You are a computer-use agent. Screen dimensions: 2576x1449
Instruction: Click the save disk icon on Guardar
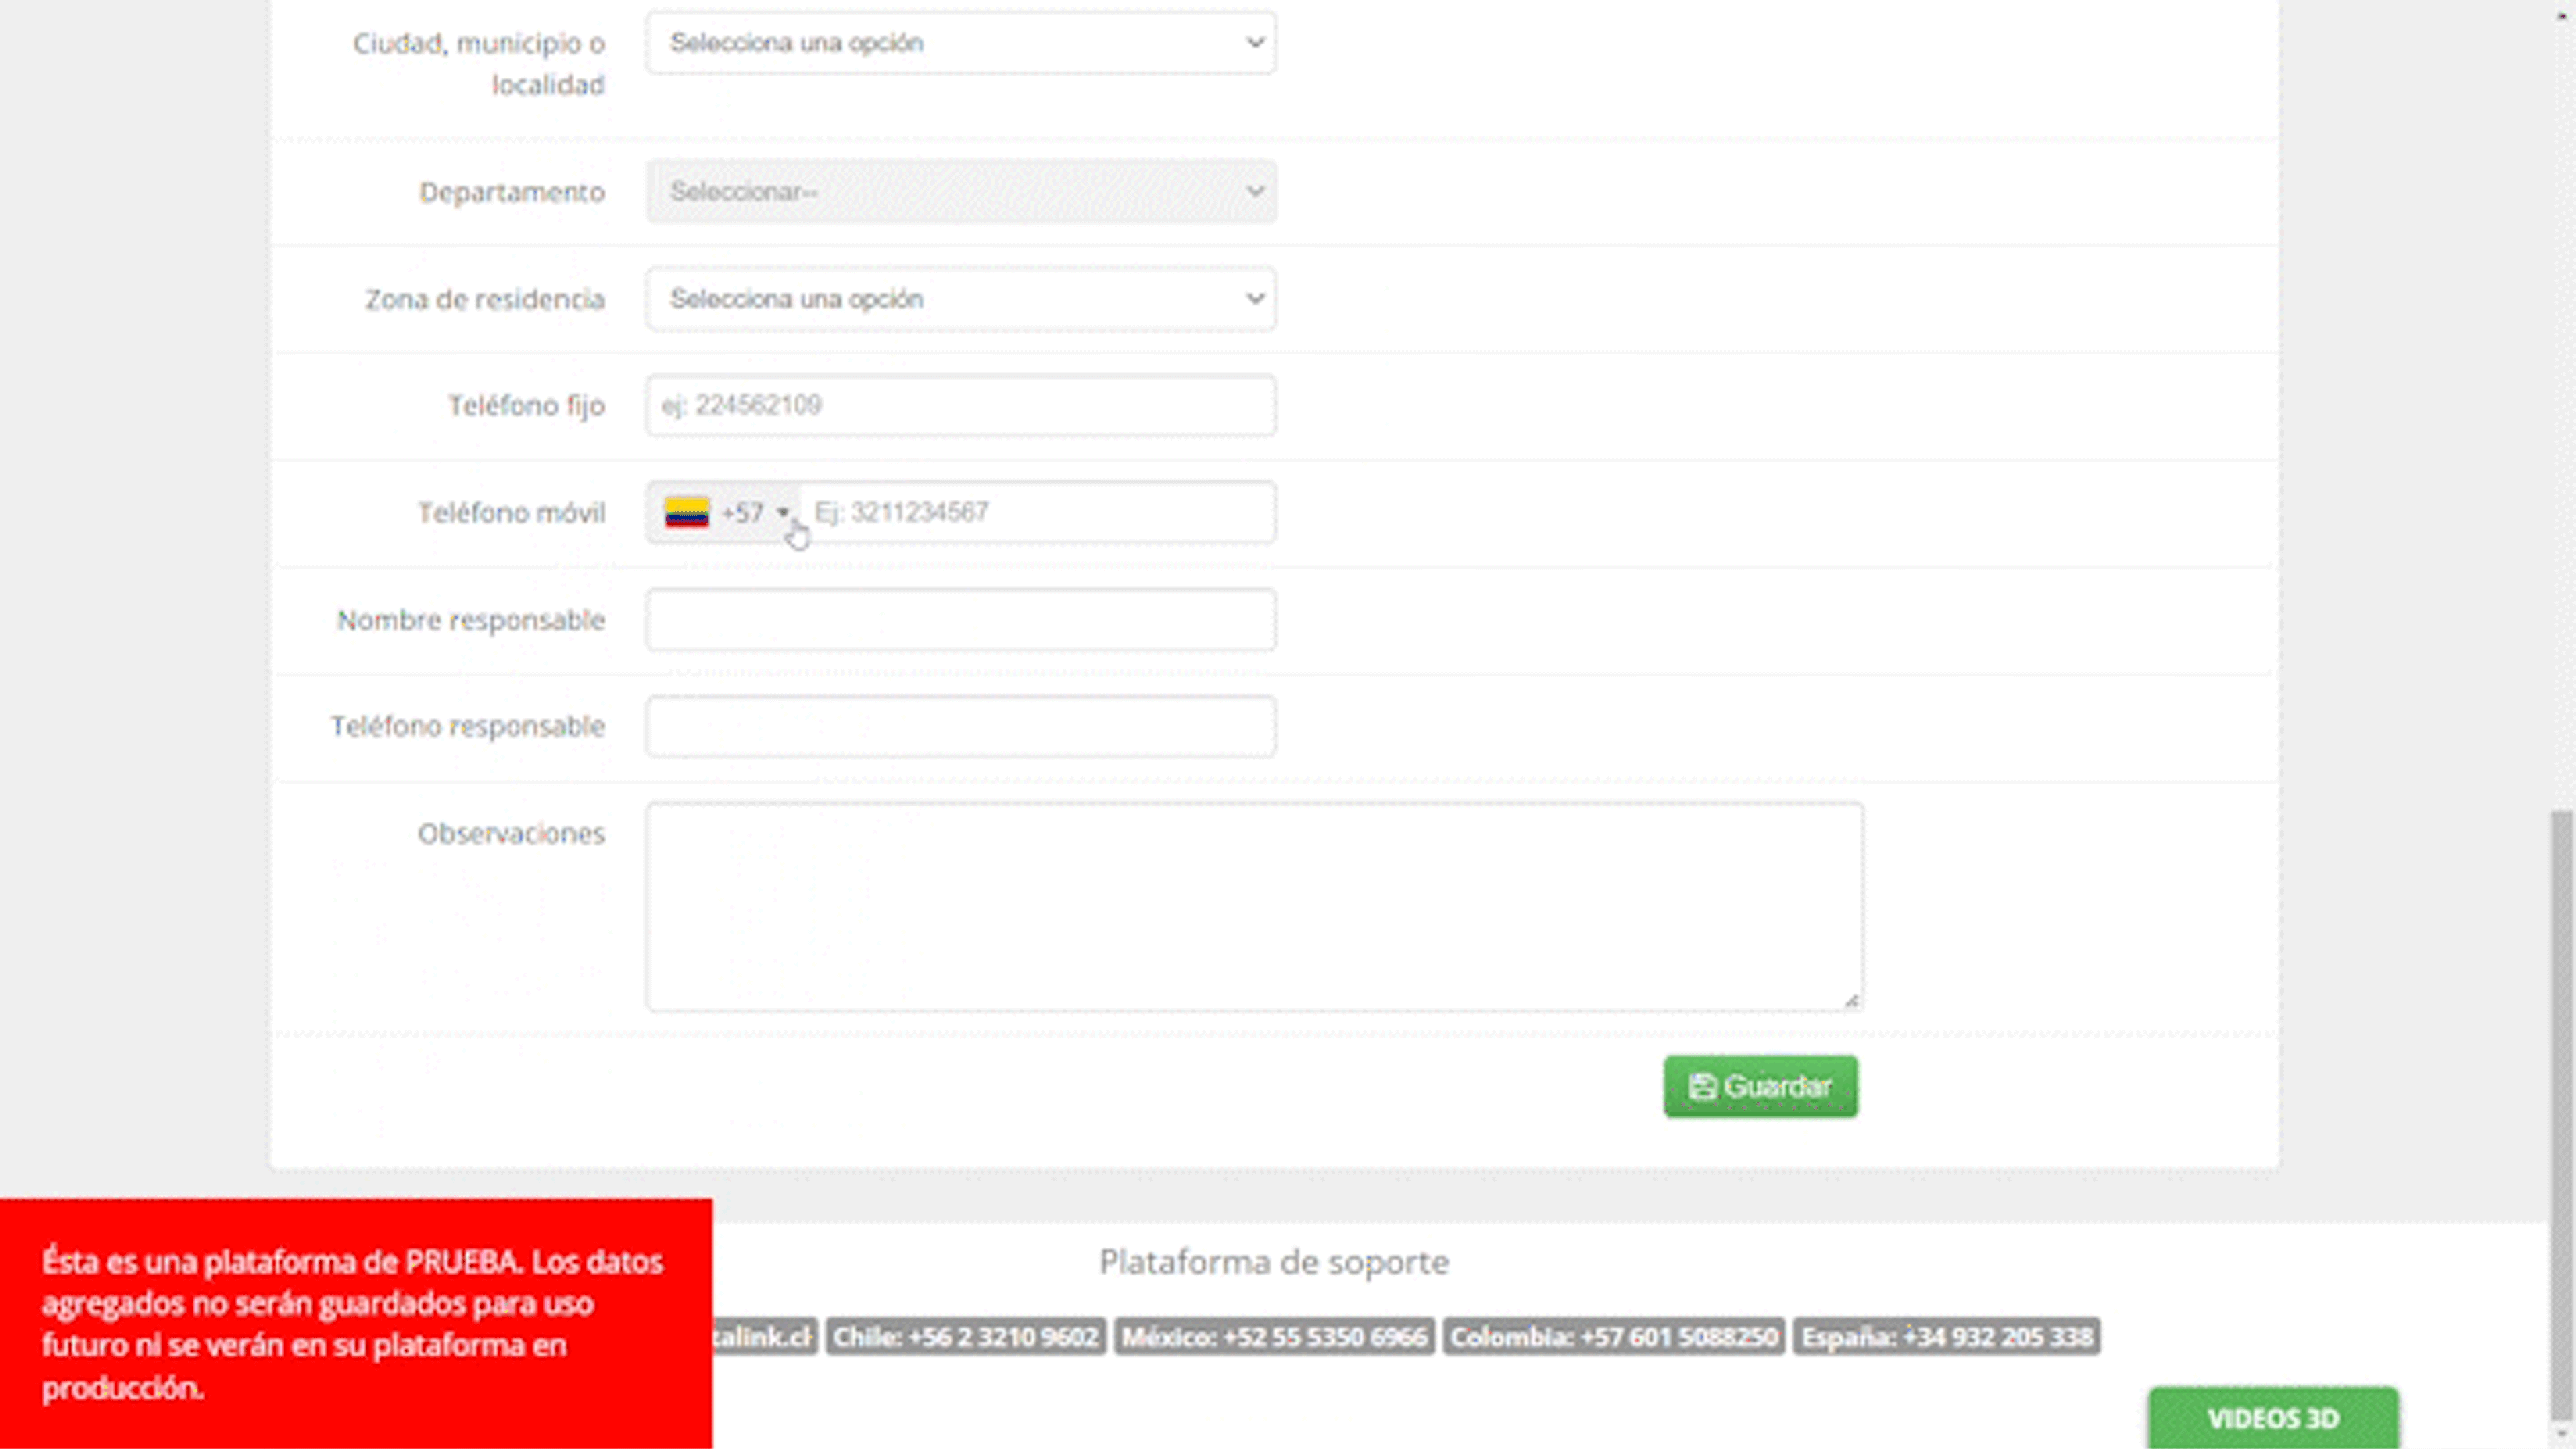pyautogui.click(x=1702, y=1087)
